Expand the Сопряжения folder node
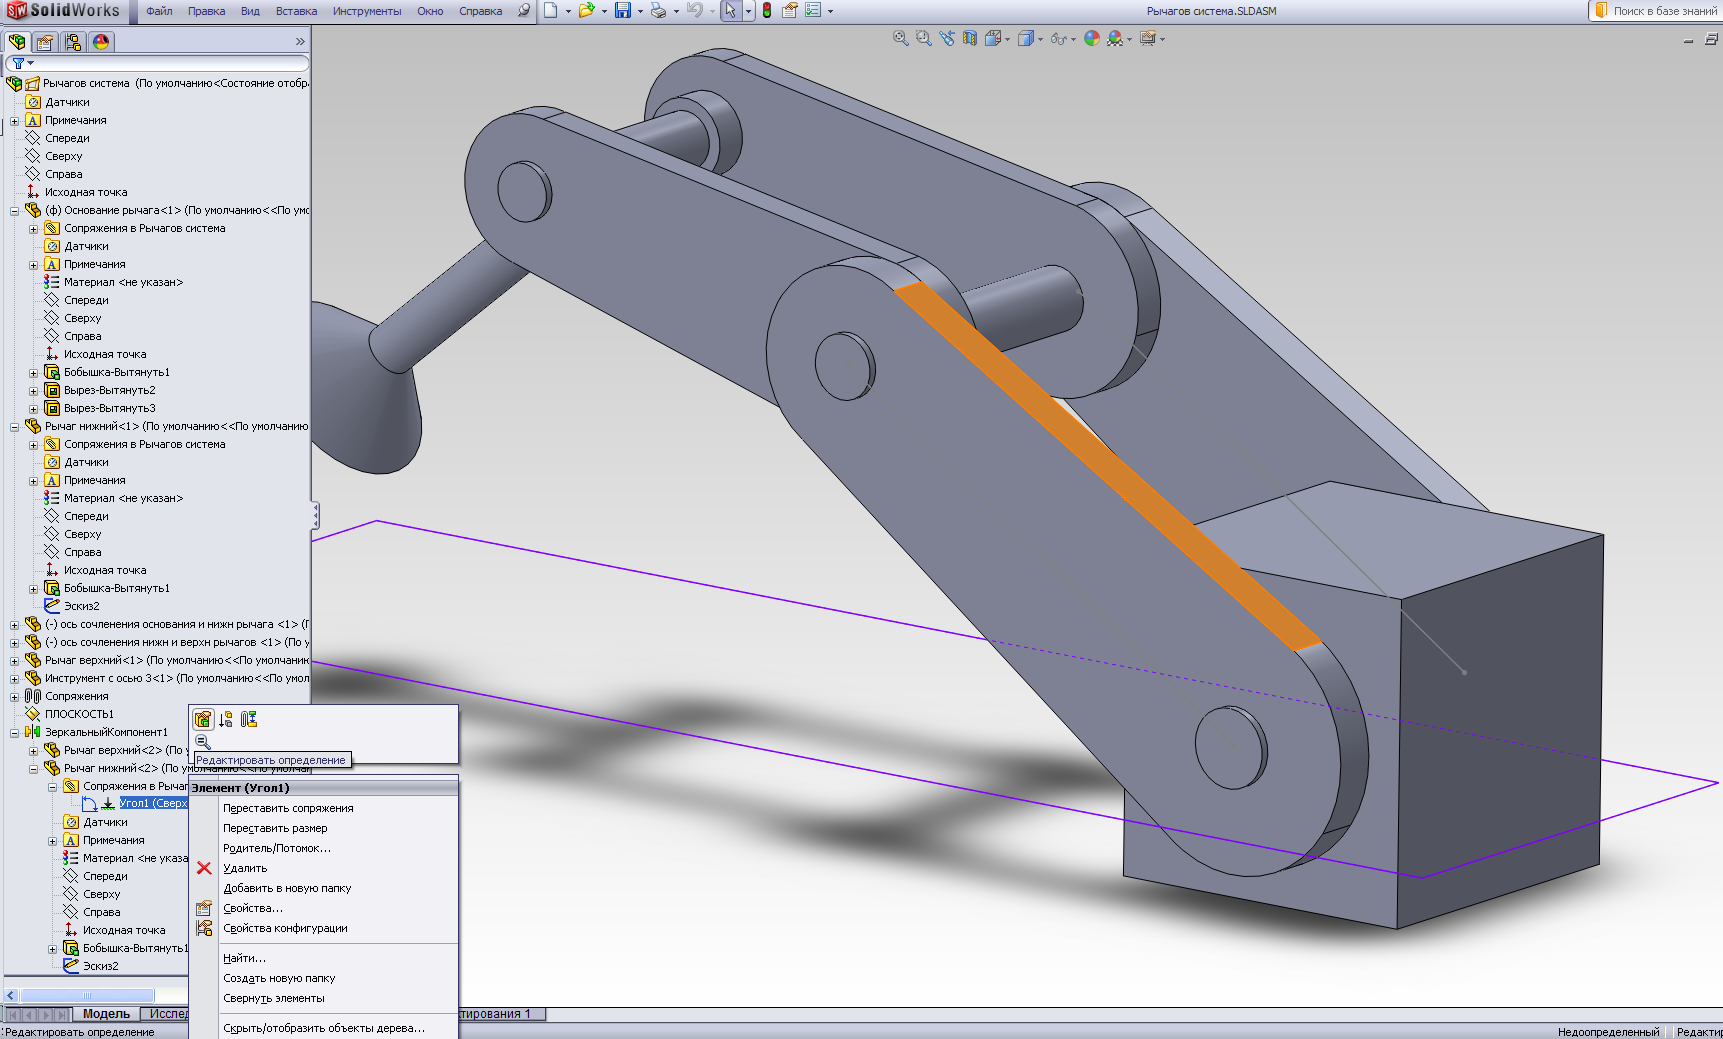Viewport: 1723px width, 1039px height. (14, 696)
